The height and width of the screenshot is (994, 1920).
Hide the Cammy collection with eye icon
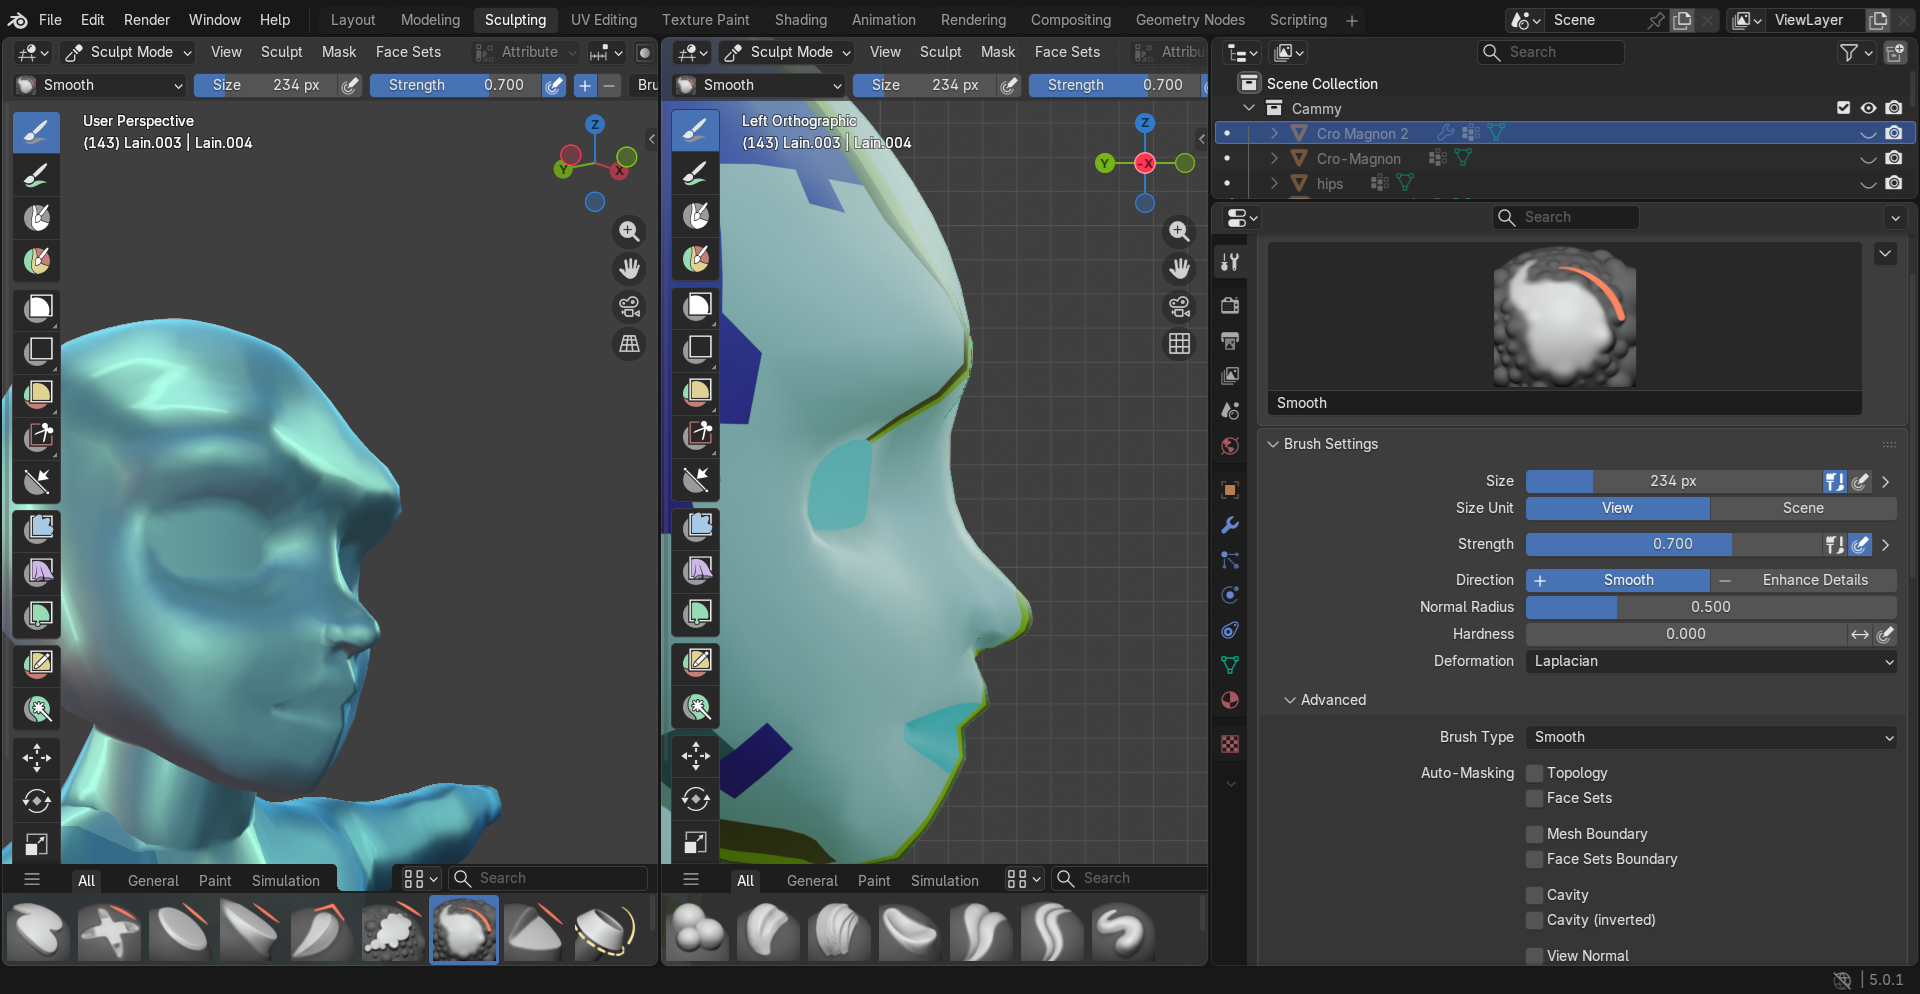[x=1868, y=108]
